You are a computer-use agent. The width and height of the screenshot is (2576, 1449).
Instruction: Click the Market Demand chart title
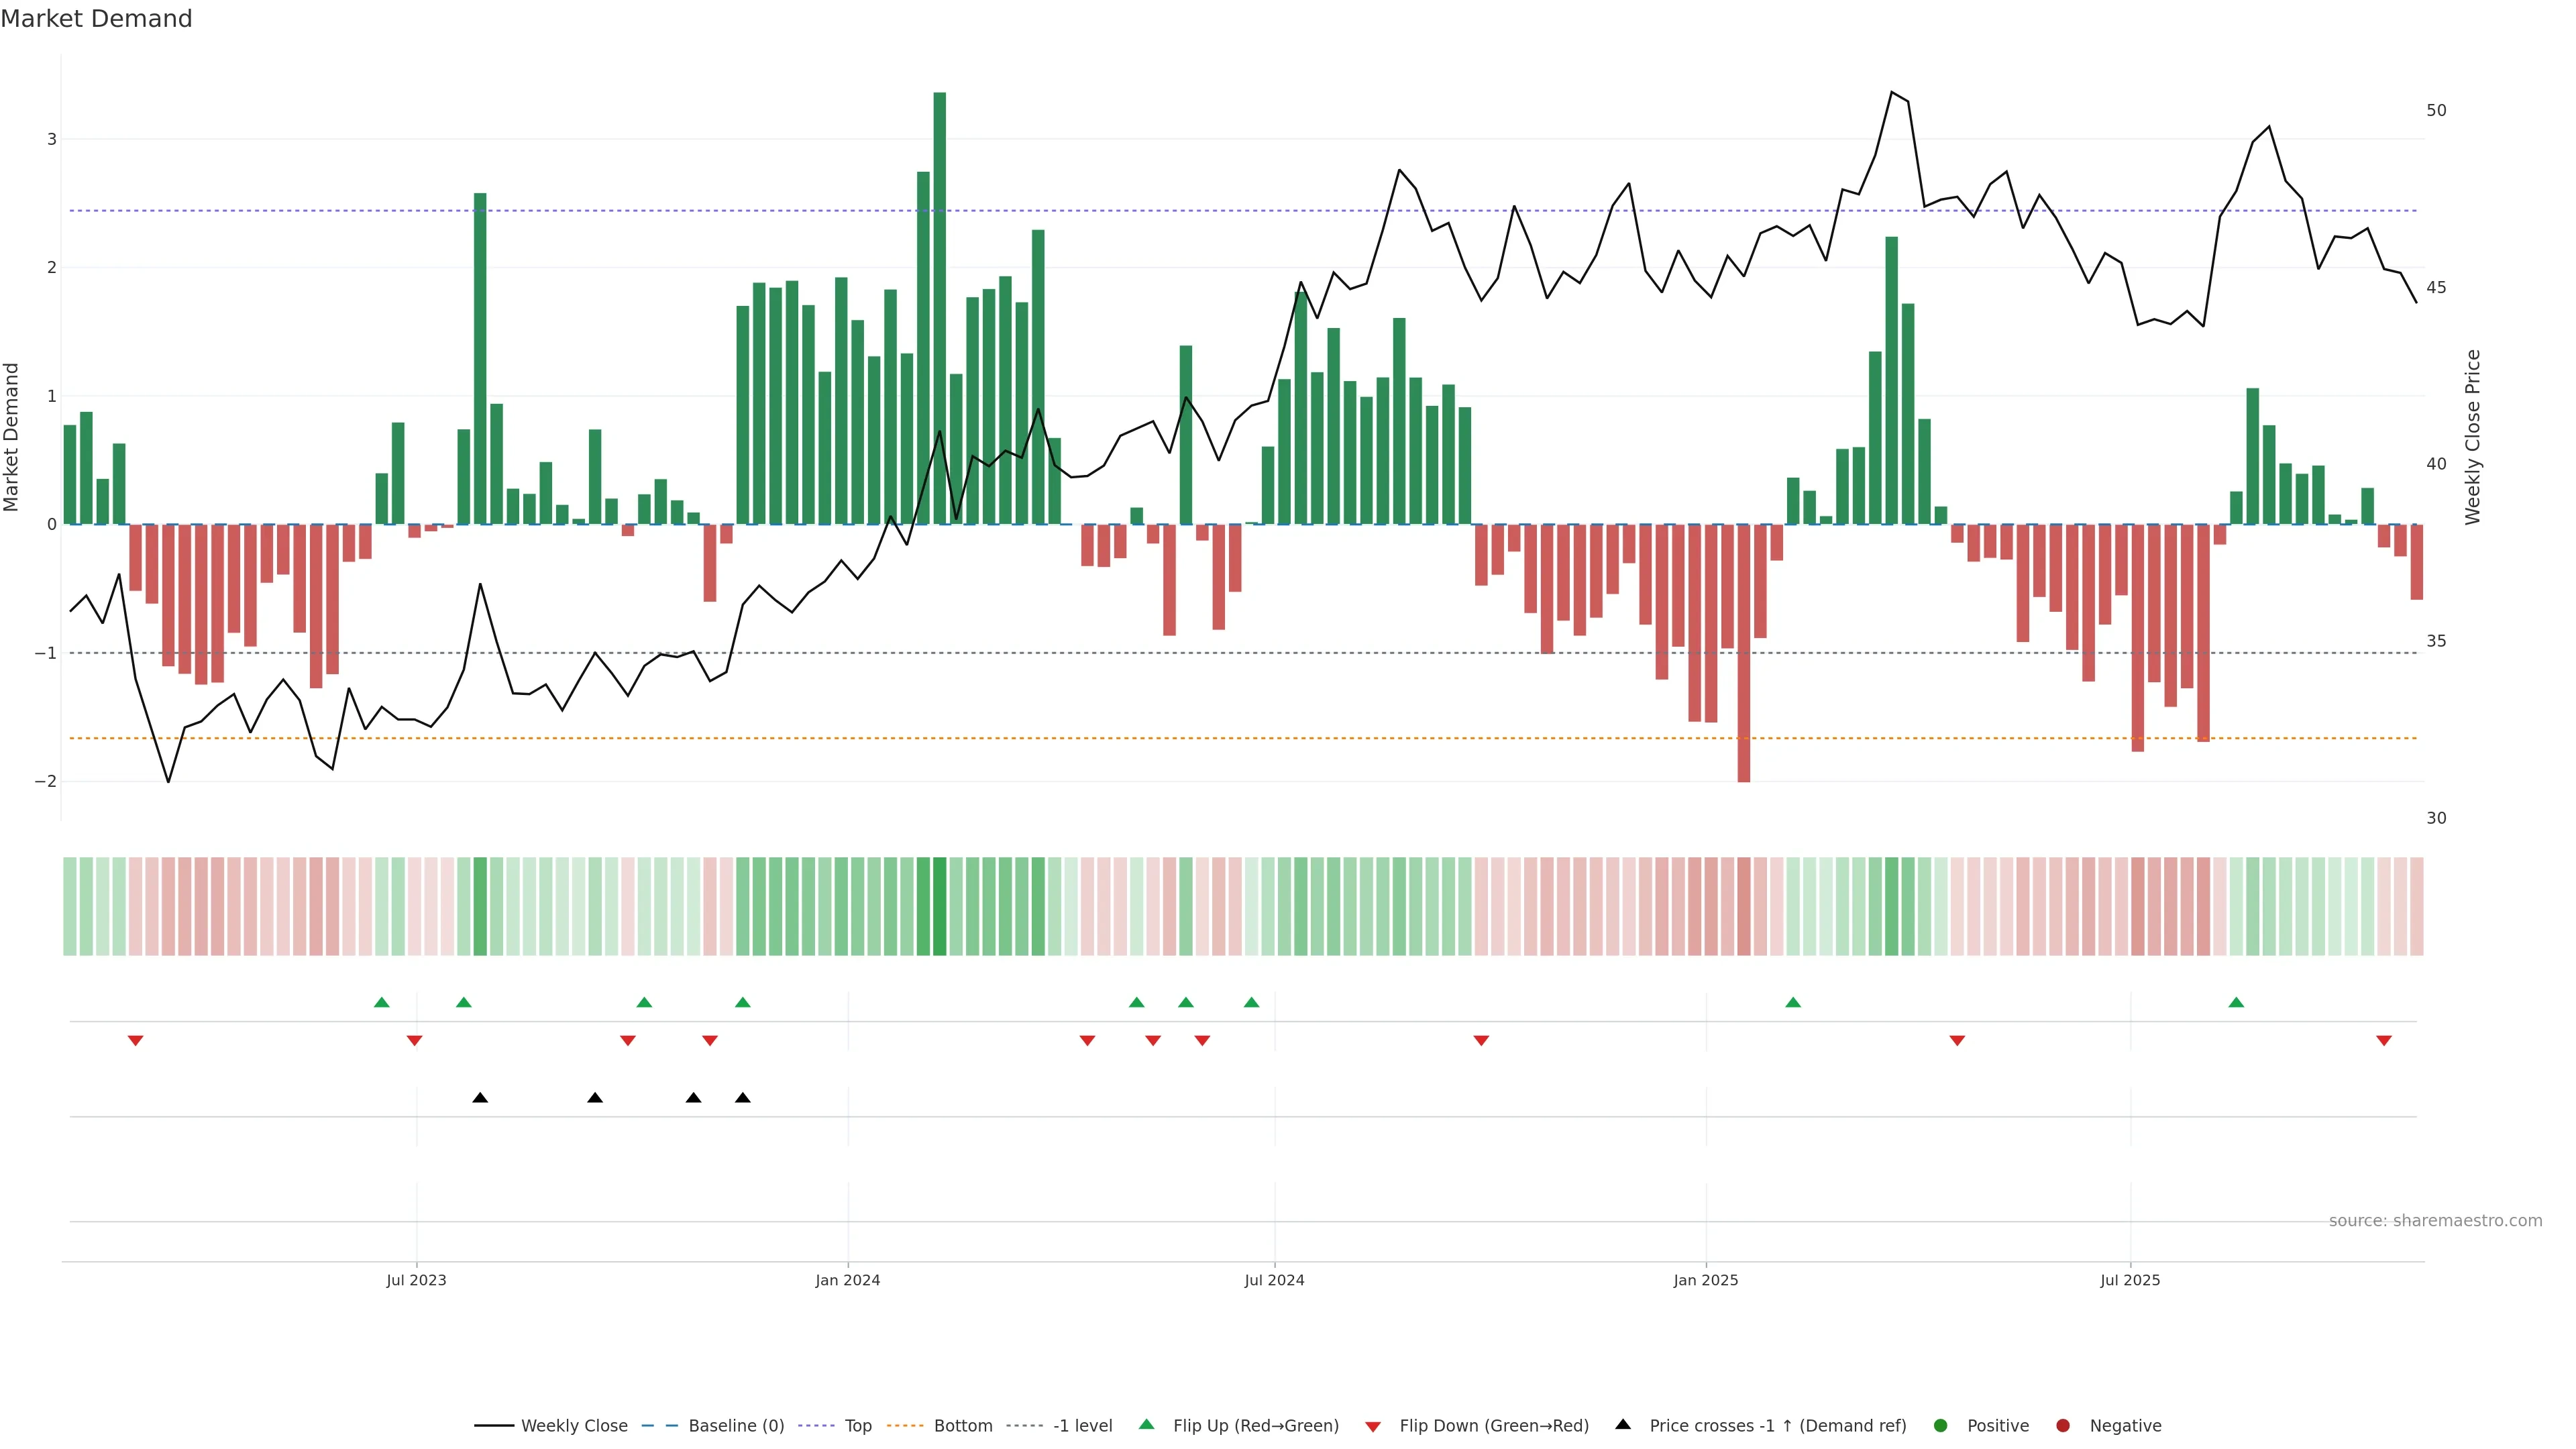[96, 19]
